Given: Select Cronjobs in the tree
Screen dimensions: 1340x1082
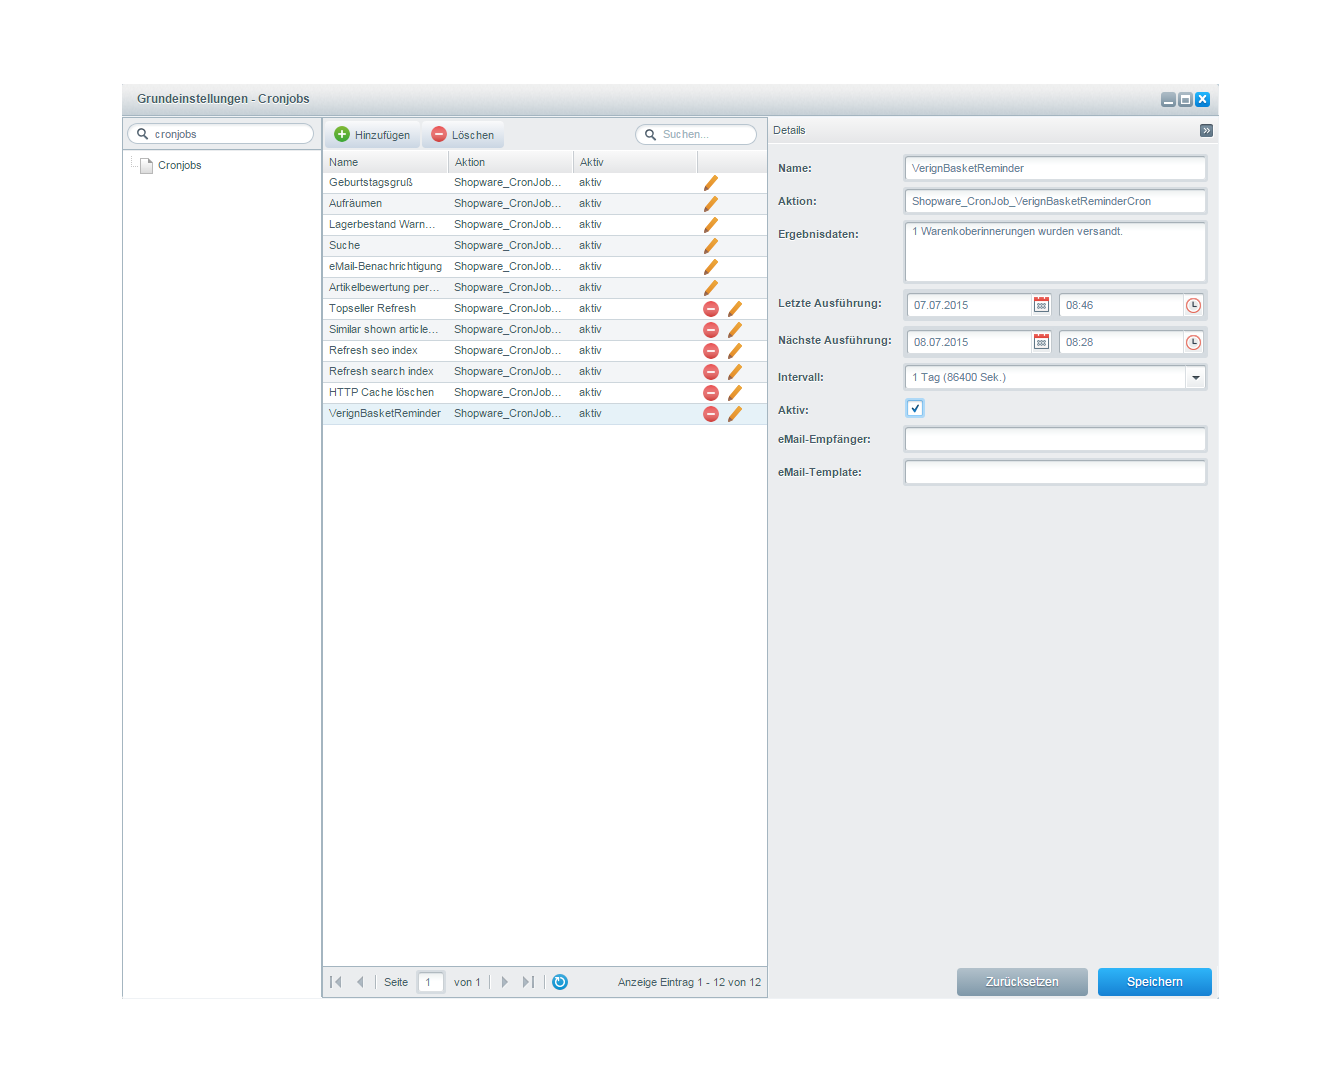Looking at the screenshot, I should coord(179,165).
